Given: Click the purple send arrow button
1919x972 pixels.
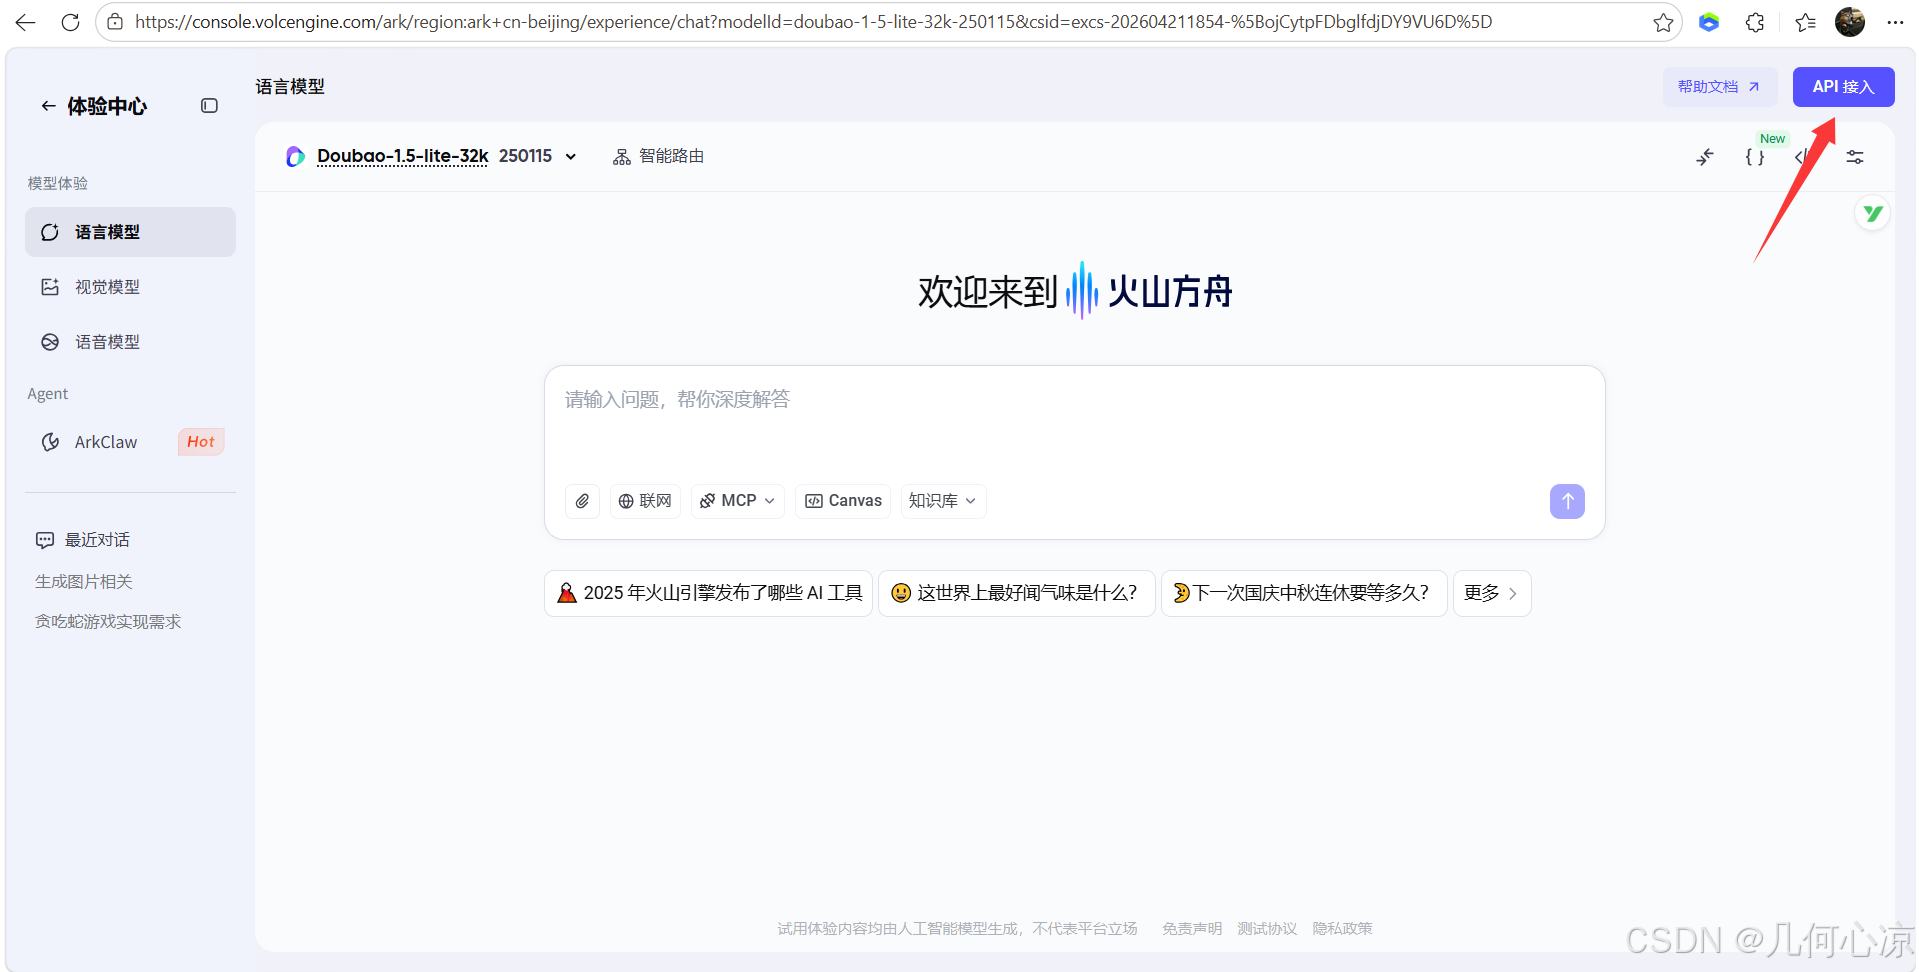Looking at the screenshot, I should 1567,501.
